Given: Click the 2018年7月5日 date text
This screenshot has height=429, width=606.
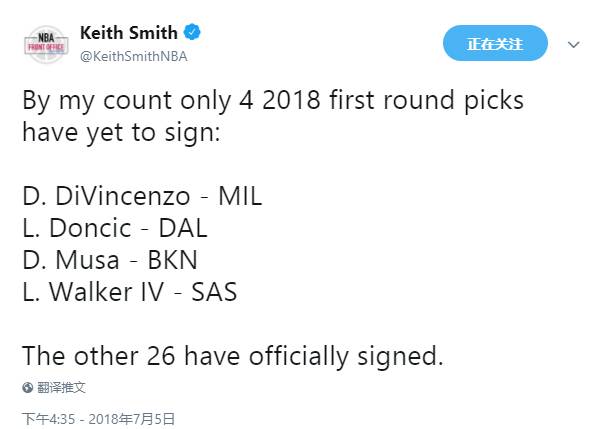Looking at the screenshot, I should pos(131,419).
